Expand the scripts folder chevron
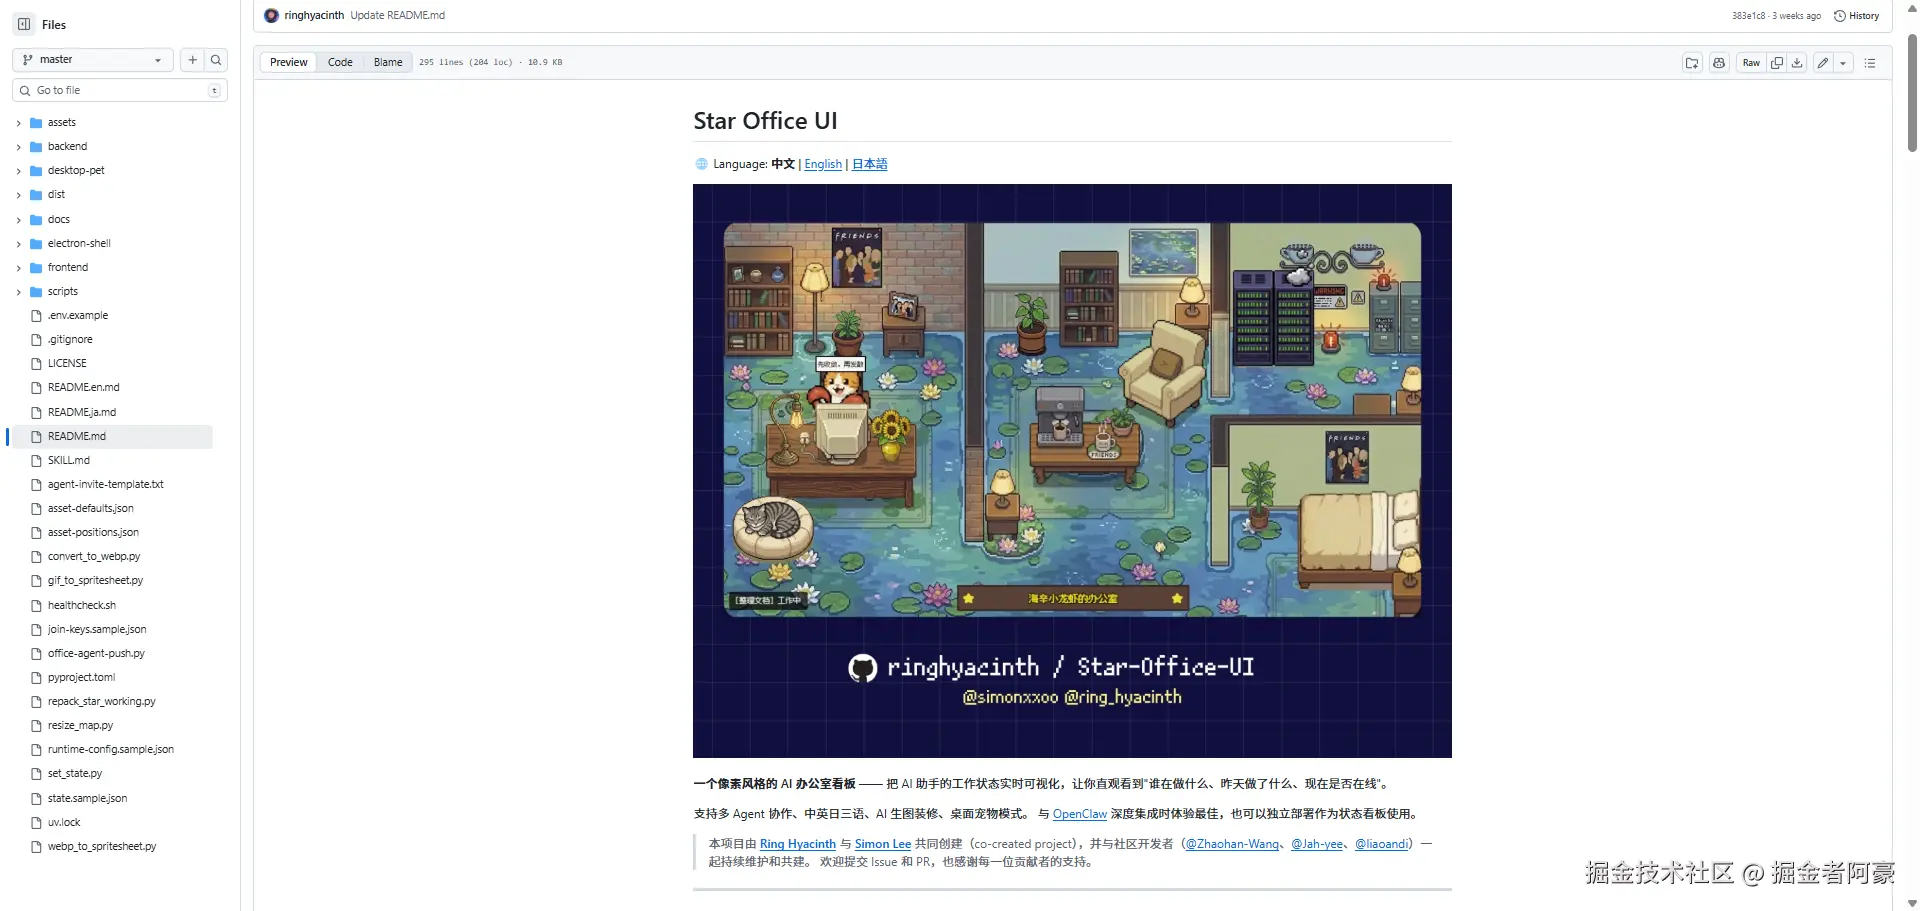This screenshot has height=911, width=1920. pyautogui.click(x=18, y=292)
